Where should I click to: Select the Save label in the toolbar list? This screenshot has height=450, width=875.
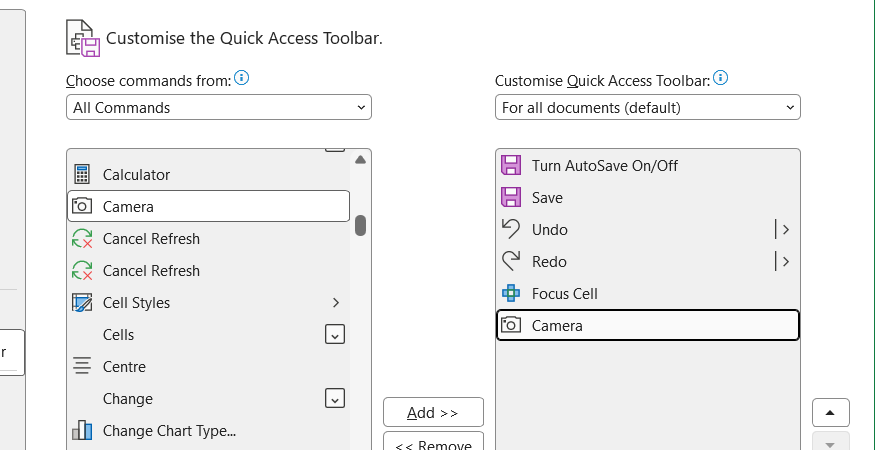[x=547, y=198]
